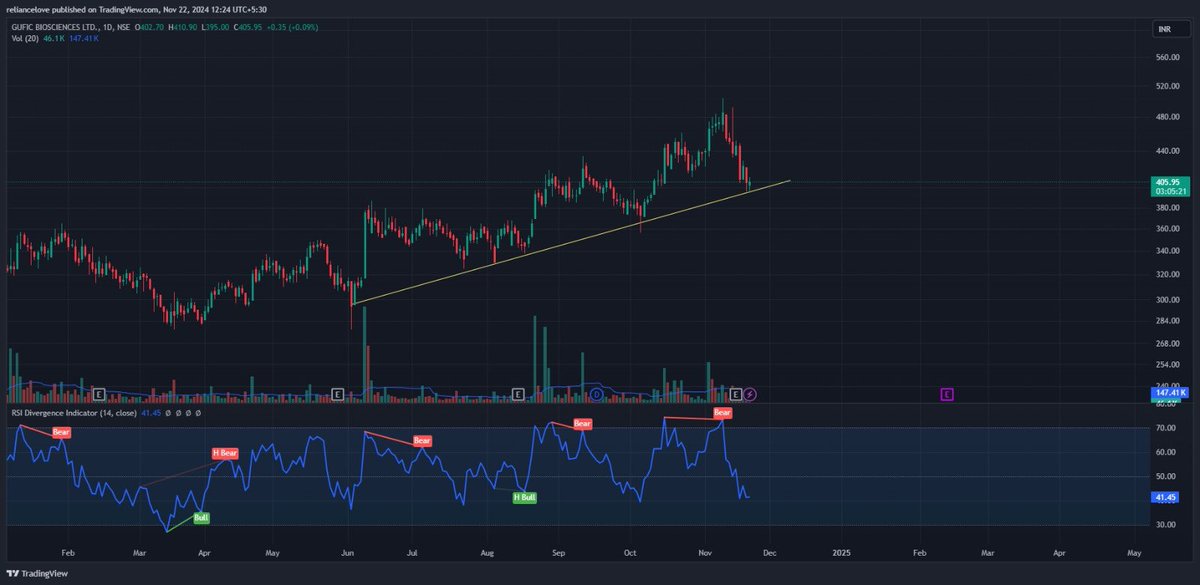Click the purple lightning bolt marker

pos(750,394)
